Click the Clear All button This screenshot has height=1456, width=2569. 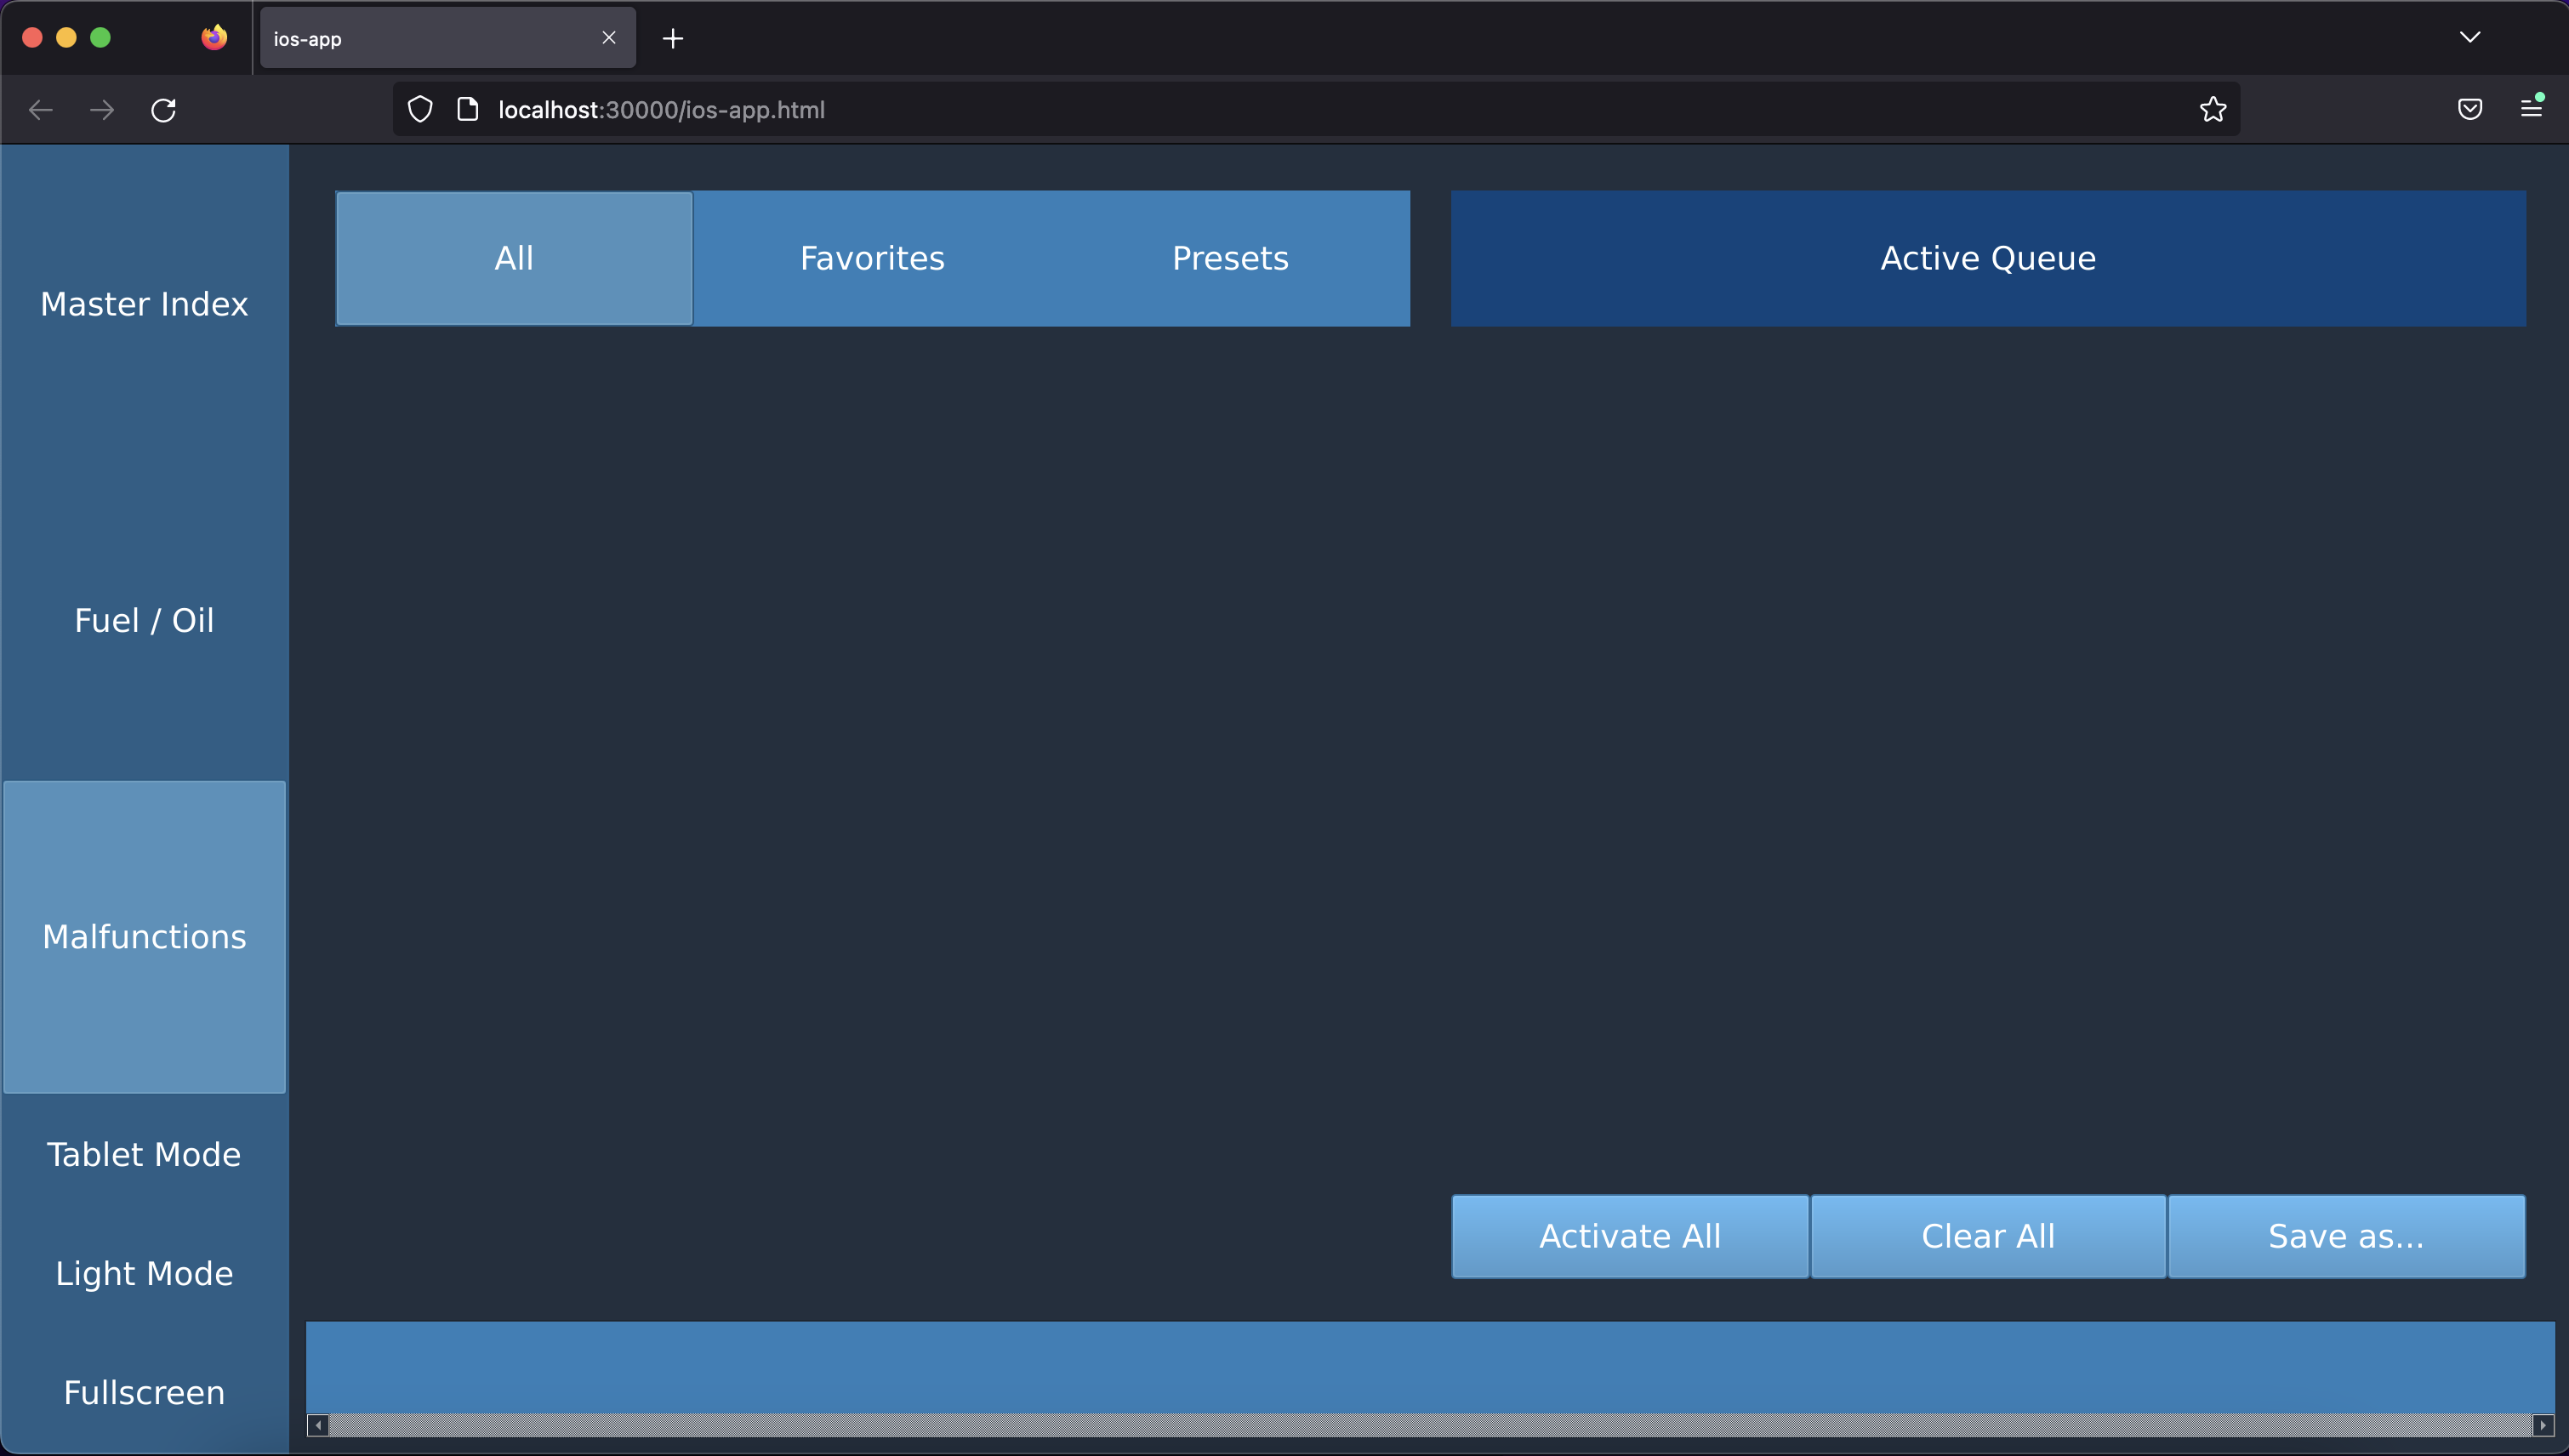pos(1987,1236)
